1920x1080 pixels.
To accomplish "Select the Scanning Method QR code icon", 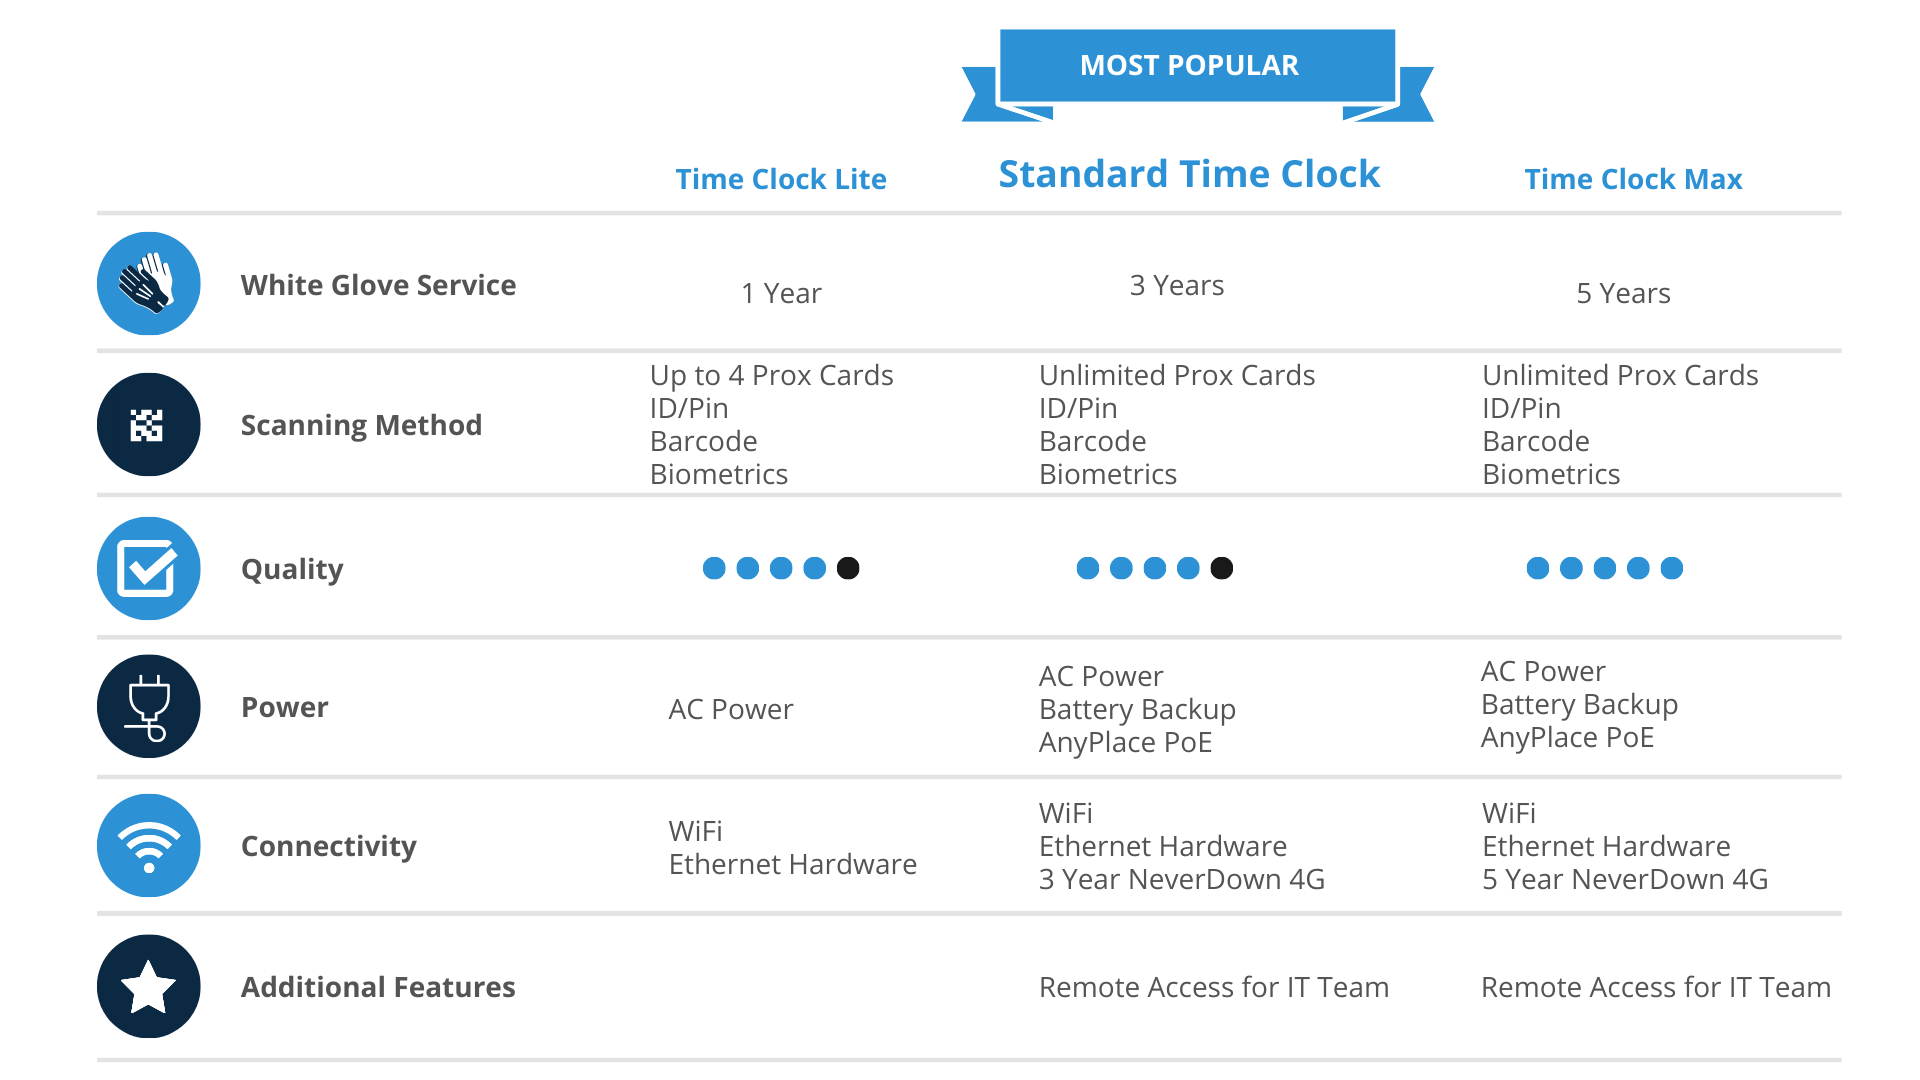I will tap(148, 425).
